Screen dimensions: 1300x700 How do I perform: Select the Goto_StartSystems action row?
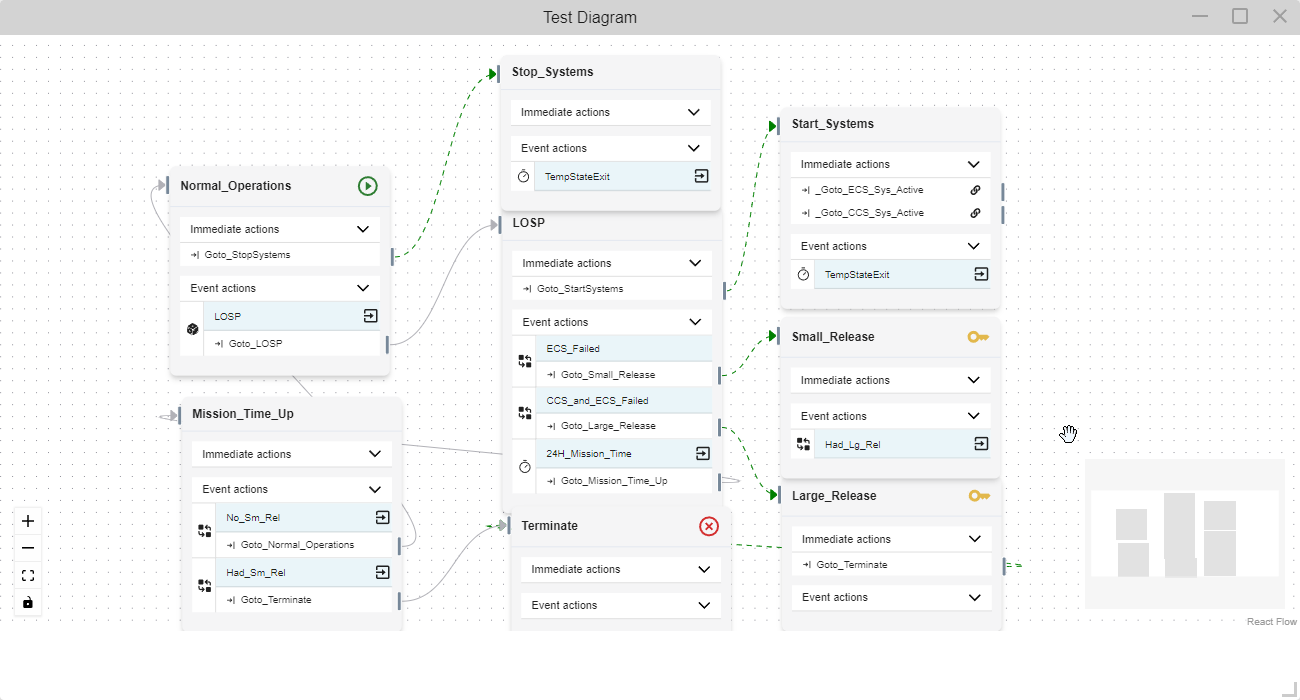pyautogui.click(x=612, y=289)
